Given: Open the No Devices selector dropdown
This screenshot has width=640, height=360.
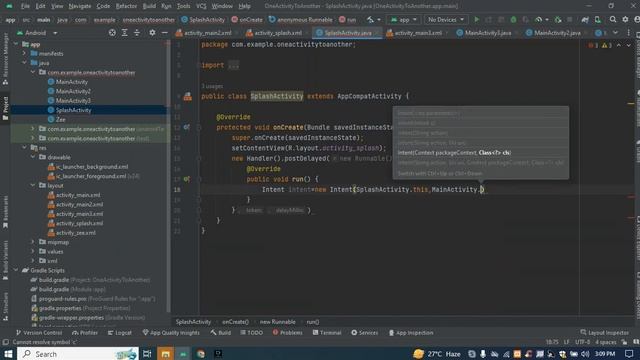Looking at the screenshot, I should (x=446, y=20).
